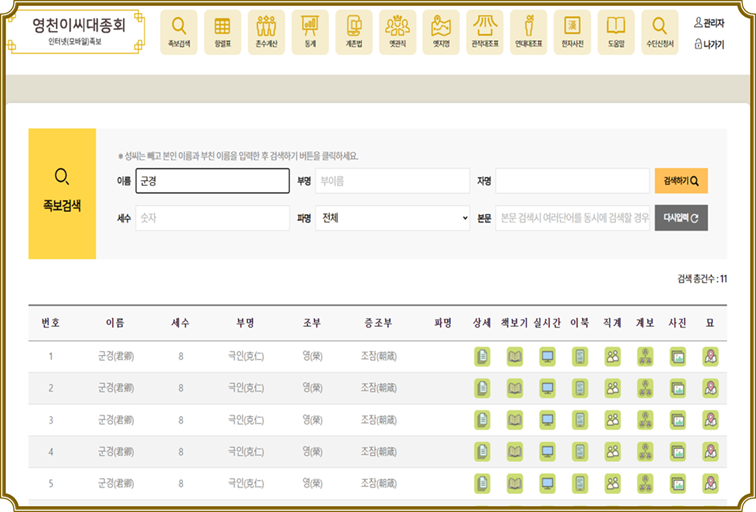The image size is (756, 512).
Task: Click 군경(君卿) name in row 5
Action: 116,484
